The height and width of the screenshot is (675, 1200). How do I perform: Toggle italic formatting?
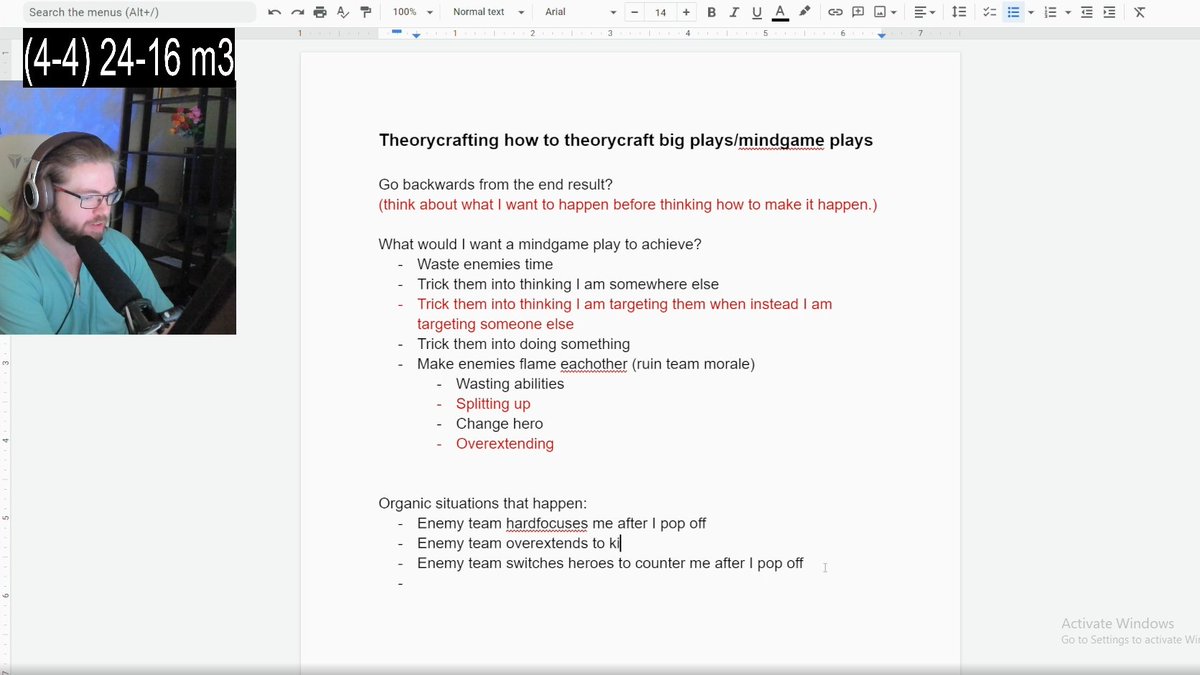(x=734, y=12)
